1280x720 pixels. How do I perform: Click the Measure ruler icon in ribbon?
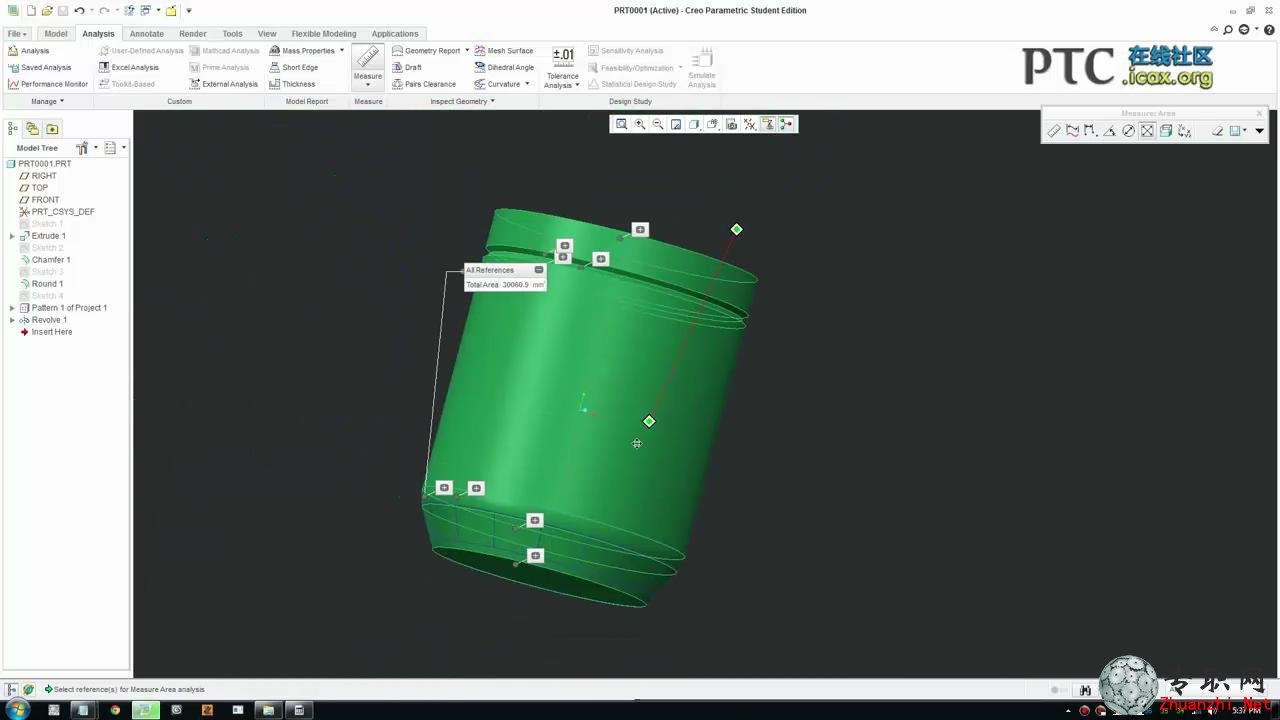(368, 58)
